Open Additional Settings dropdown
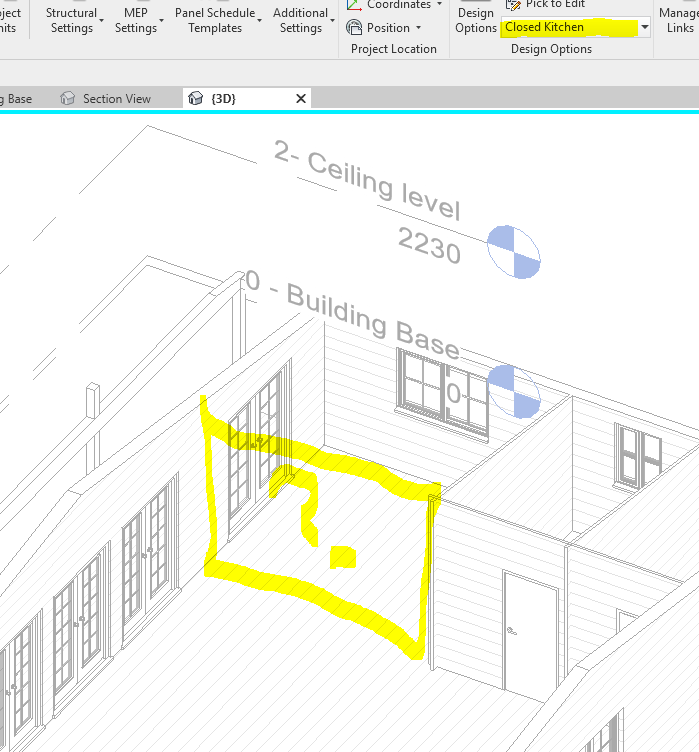Screen dimensions: 699x752 point(303,20)
